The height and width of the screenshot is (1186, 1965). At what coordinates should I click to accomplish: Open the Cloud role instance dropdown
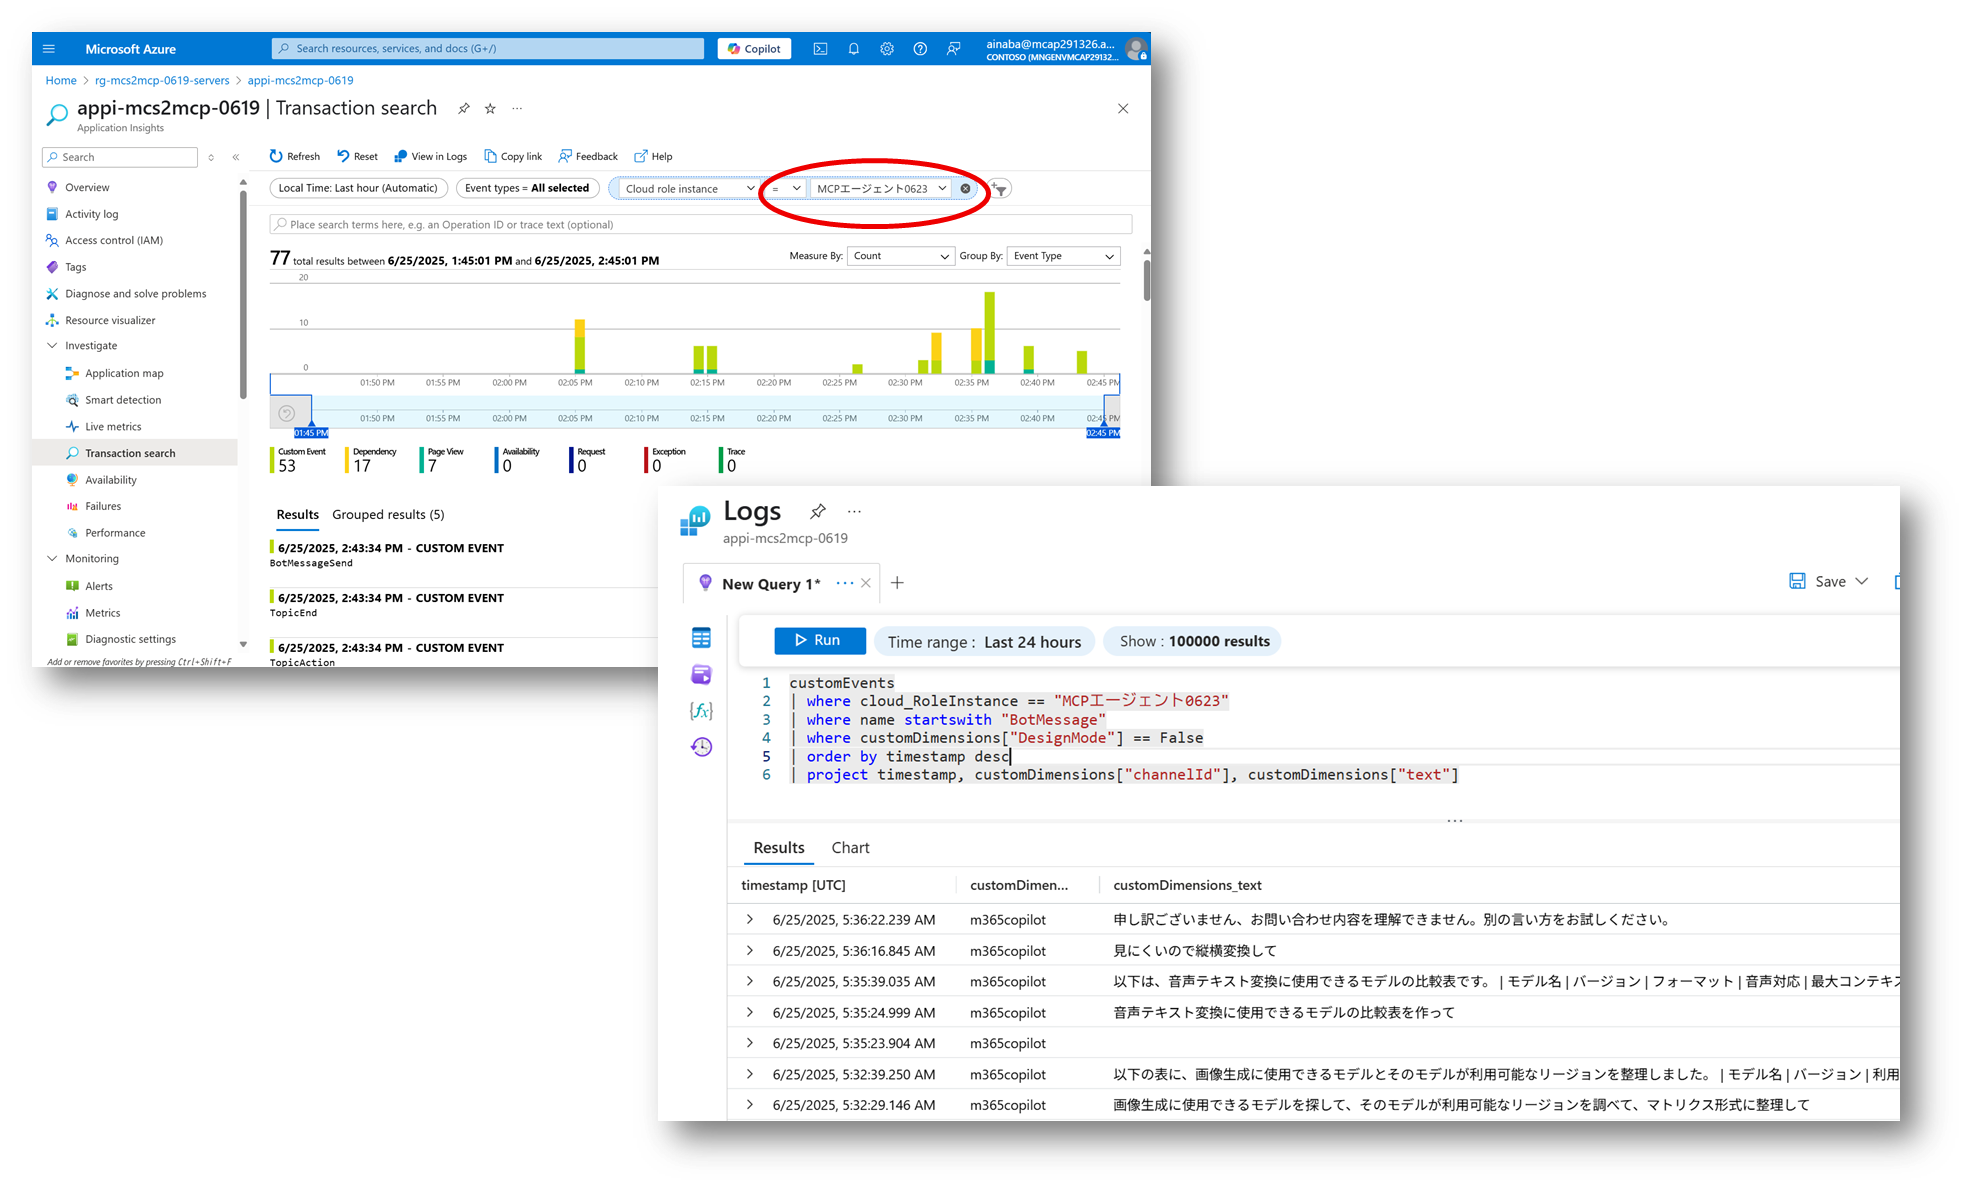(688, 188)
